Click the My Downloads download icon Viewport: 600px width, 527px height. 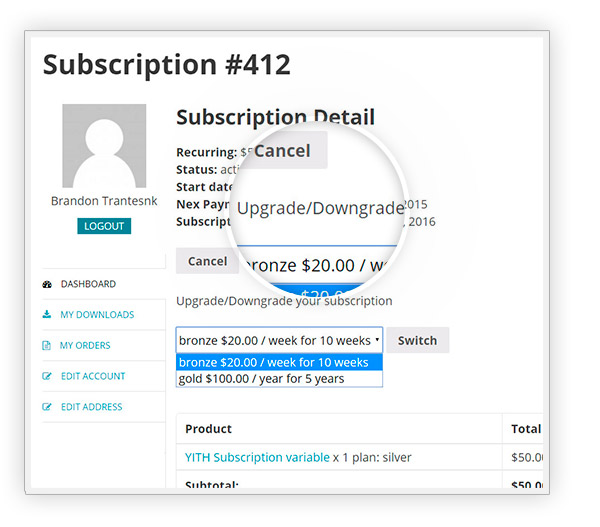pyautogui.click(x=47, y=315)
